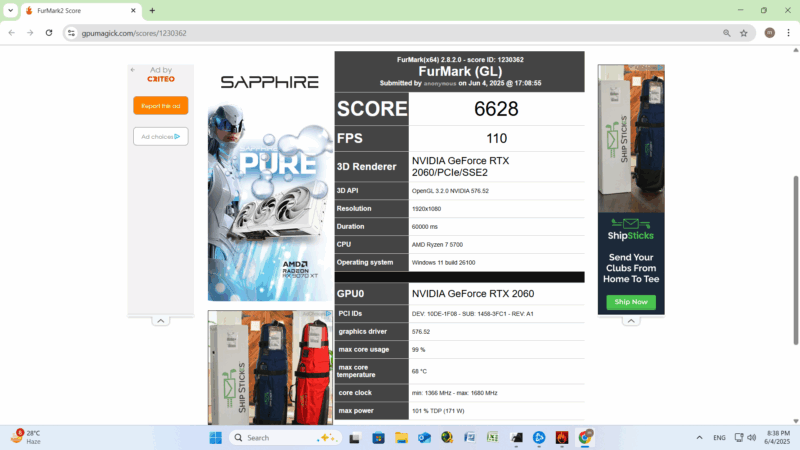Open Microsoft Store from taskbar
Screen dimensions: 800x450
click(378, 438)
